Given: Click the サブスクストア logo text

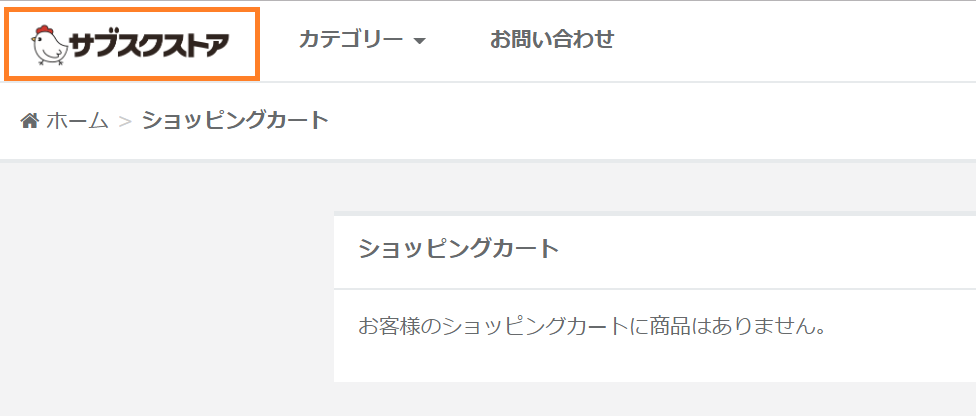Looking at the screenshot, I should [150, 45].
